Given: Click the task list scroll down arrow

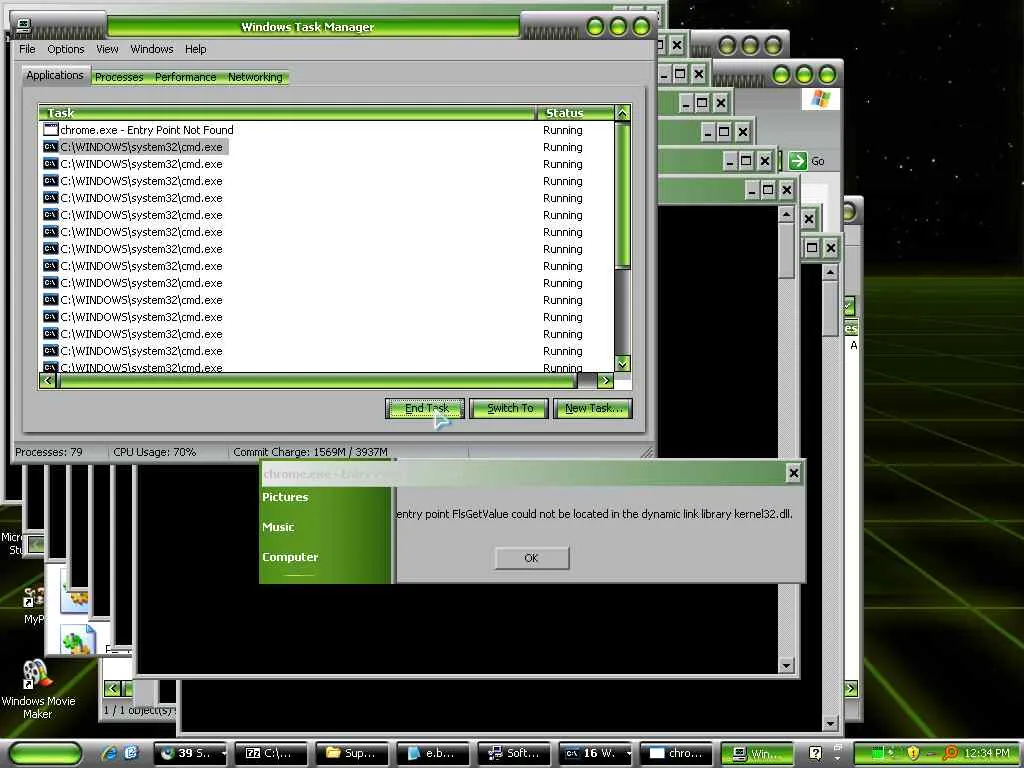Looking at the screenshot, I should click(x=622, y=364).
